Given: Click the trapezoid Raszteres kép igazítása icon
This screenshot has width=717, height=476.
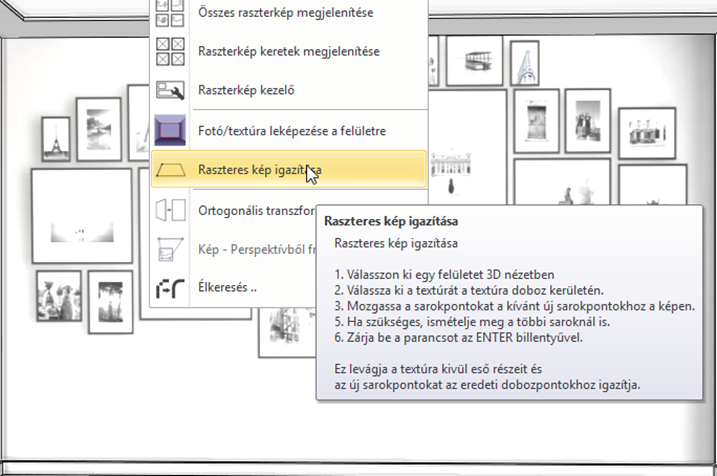Looking at the screenshot, I should (x=170, y=170).
